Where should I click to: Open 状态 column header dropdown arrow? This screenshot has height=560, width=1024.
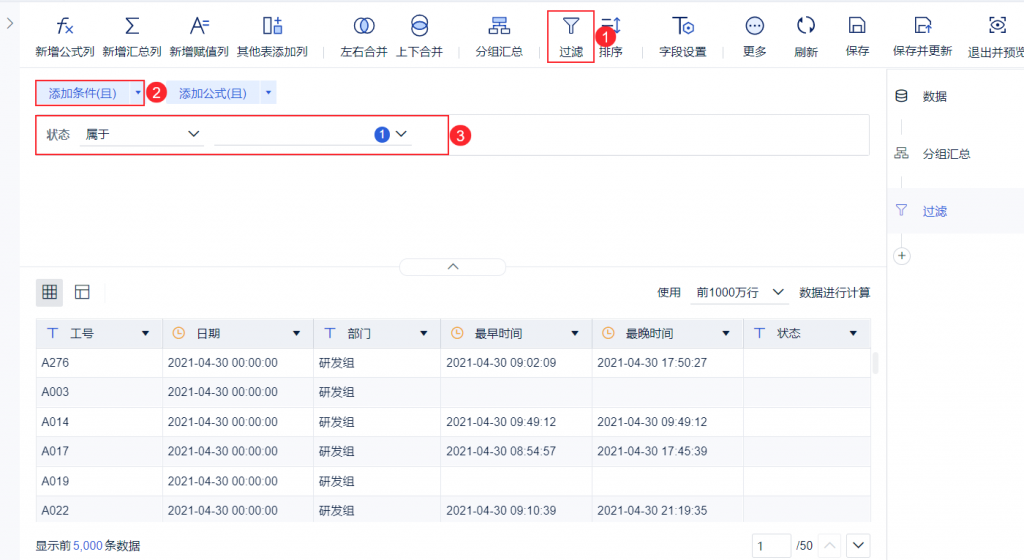[854, 334]
